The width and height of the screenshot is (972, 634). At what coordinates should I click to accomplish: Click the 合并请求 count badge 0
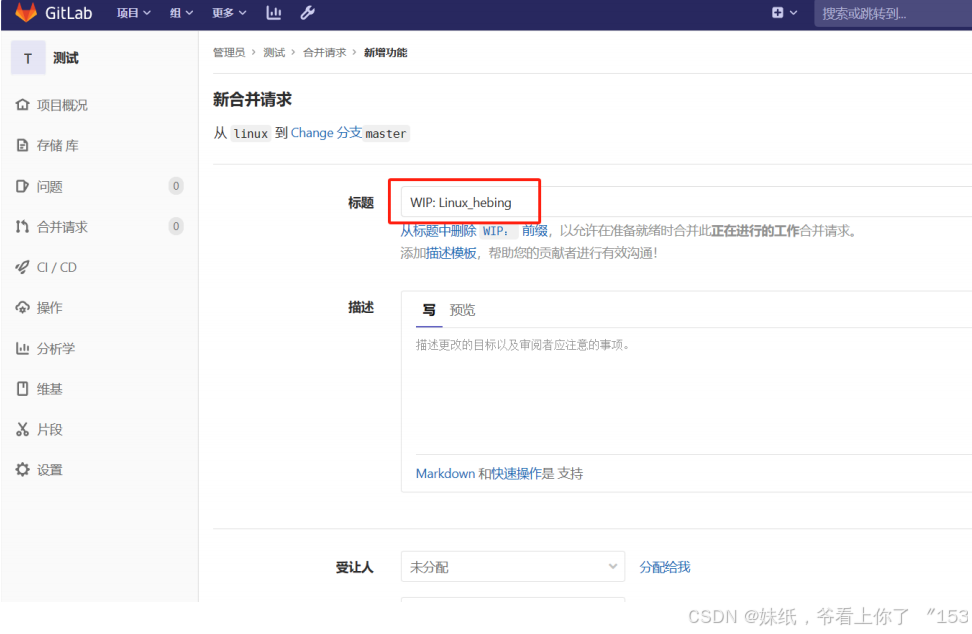point(176,226)
